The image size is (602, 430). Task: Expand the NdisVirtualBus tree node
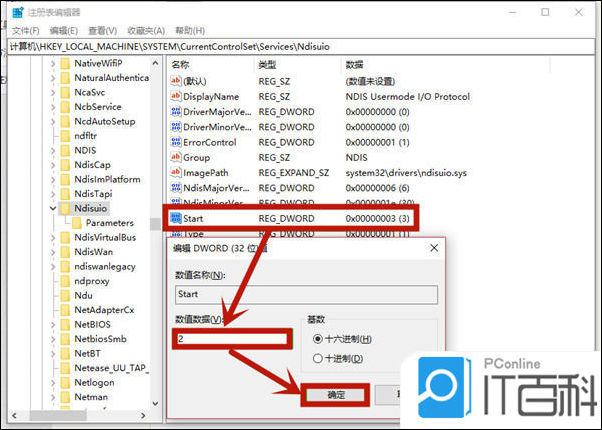pyautogui.click(x=53, y=238)
